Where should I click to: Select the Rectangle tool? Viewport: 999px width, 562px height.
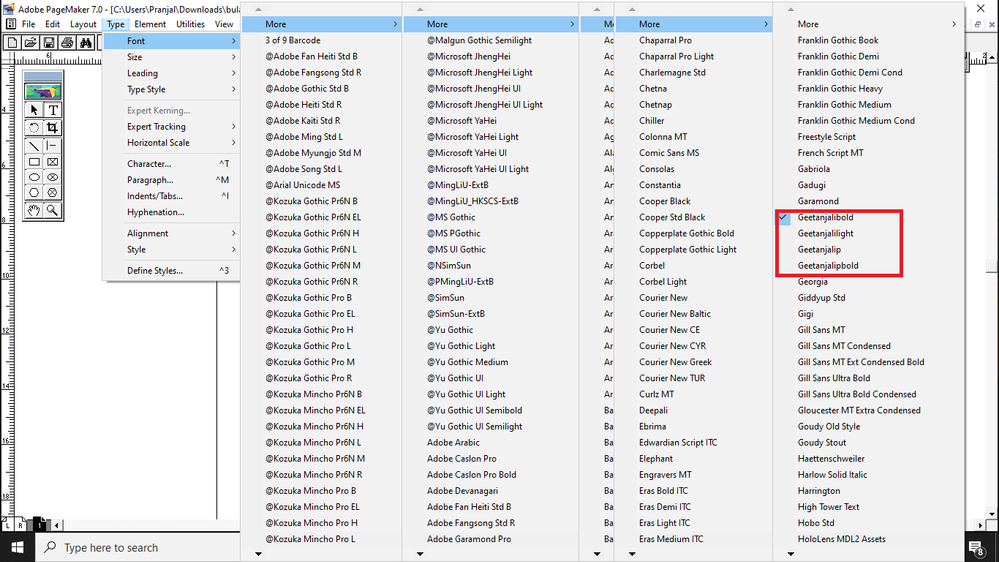tap(34, 162)
